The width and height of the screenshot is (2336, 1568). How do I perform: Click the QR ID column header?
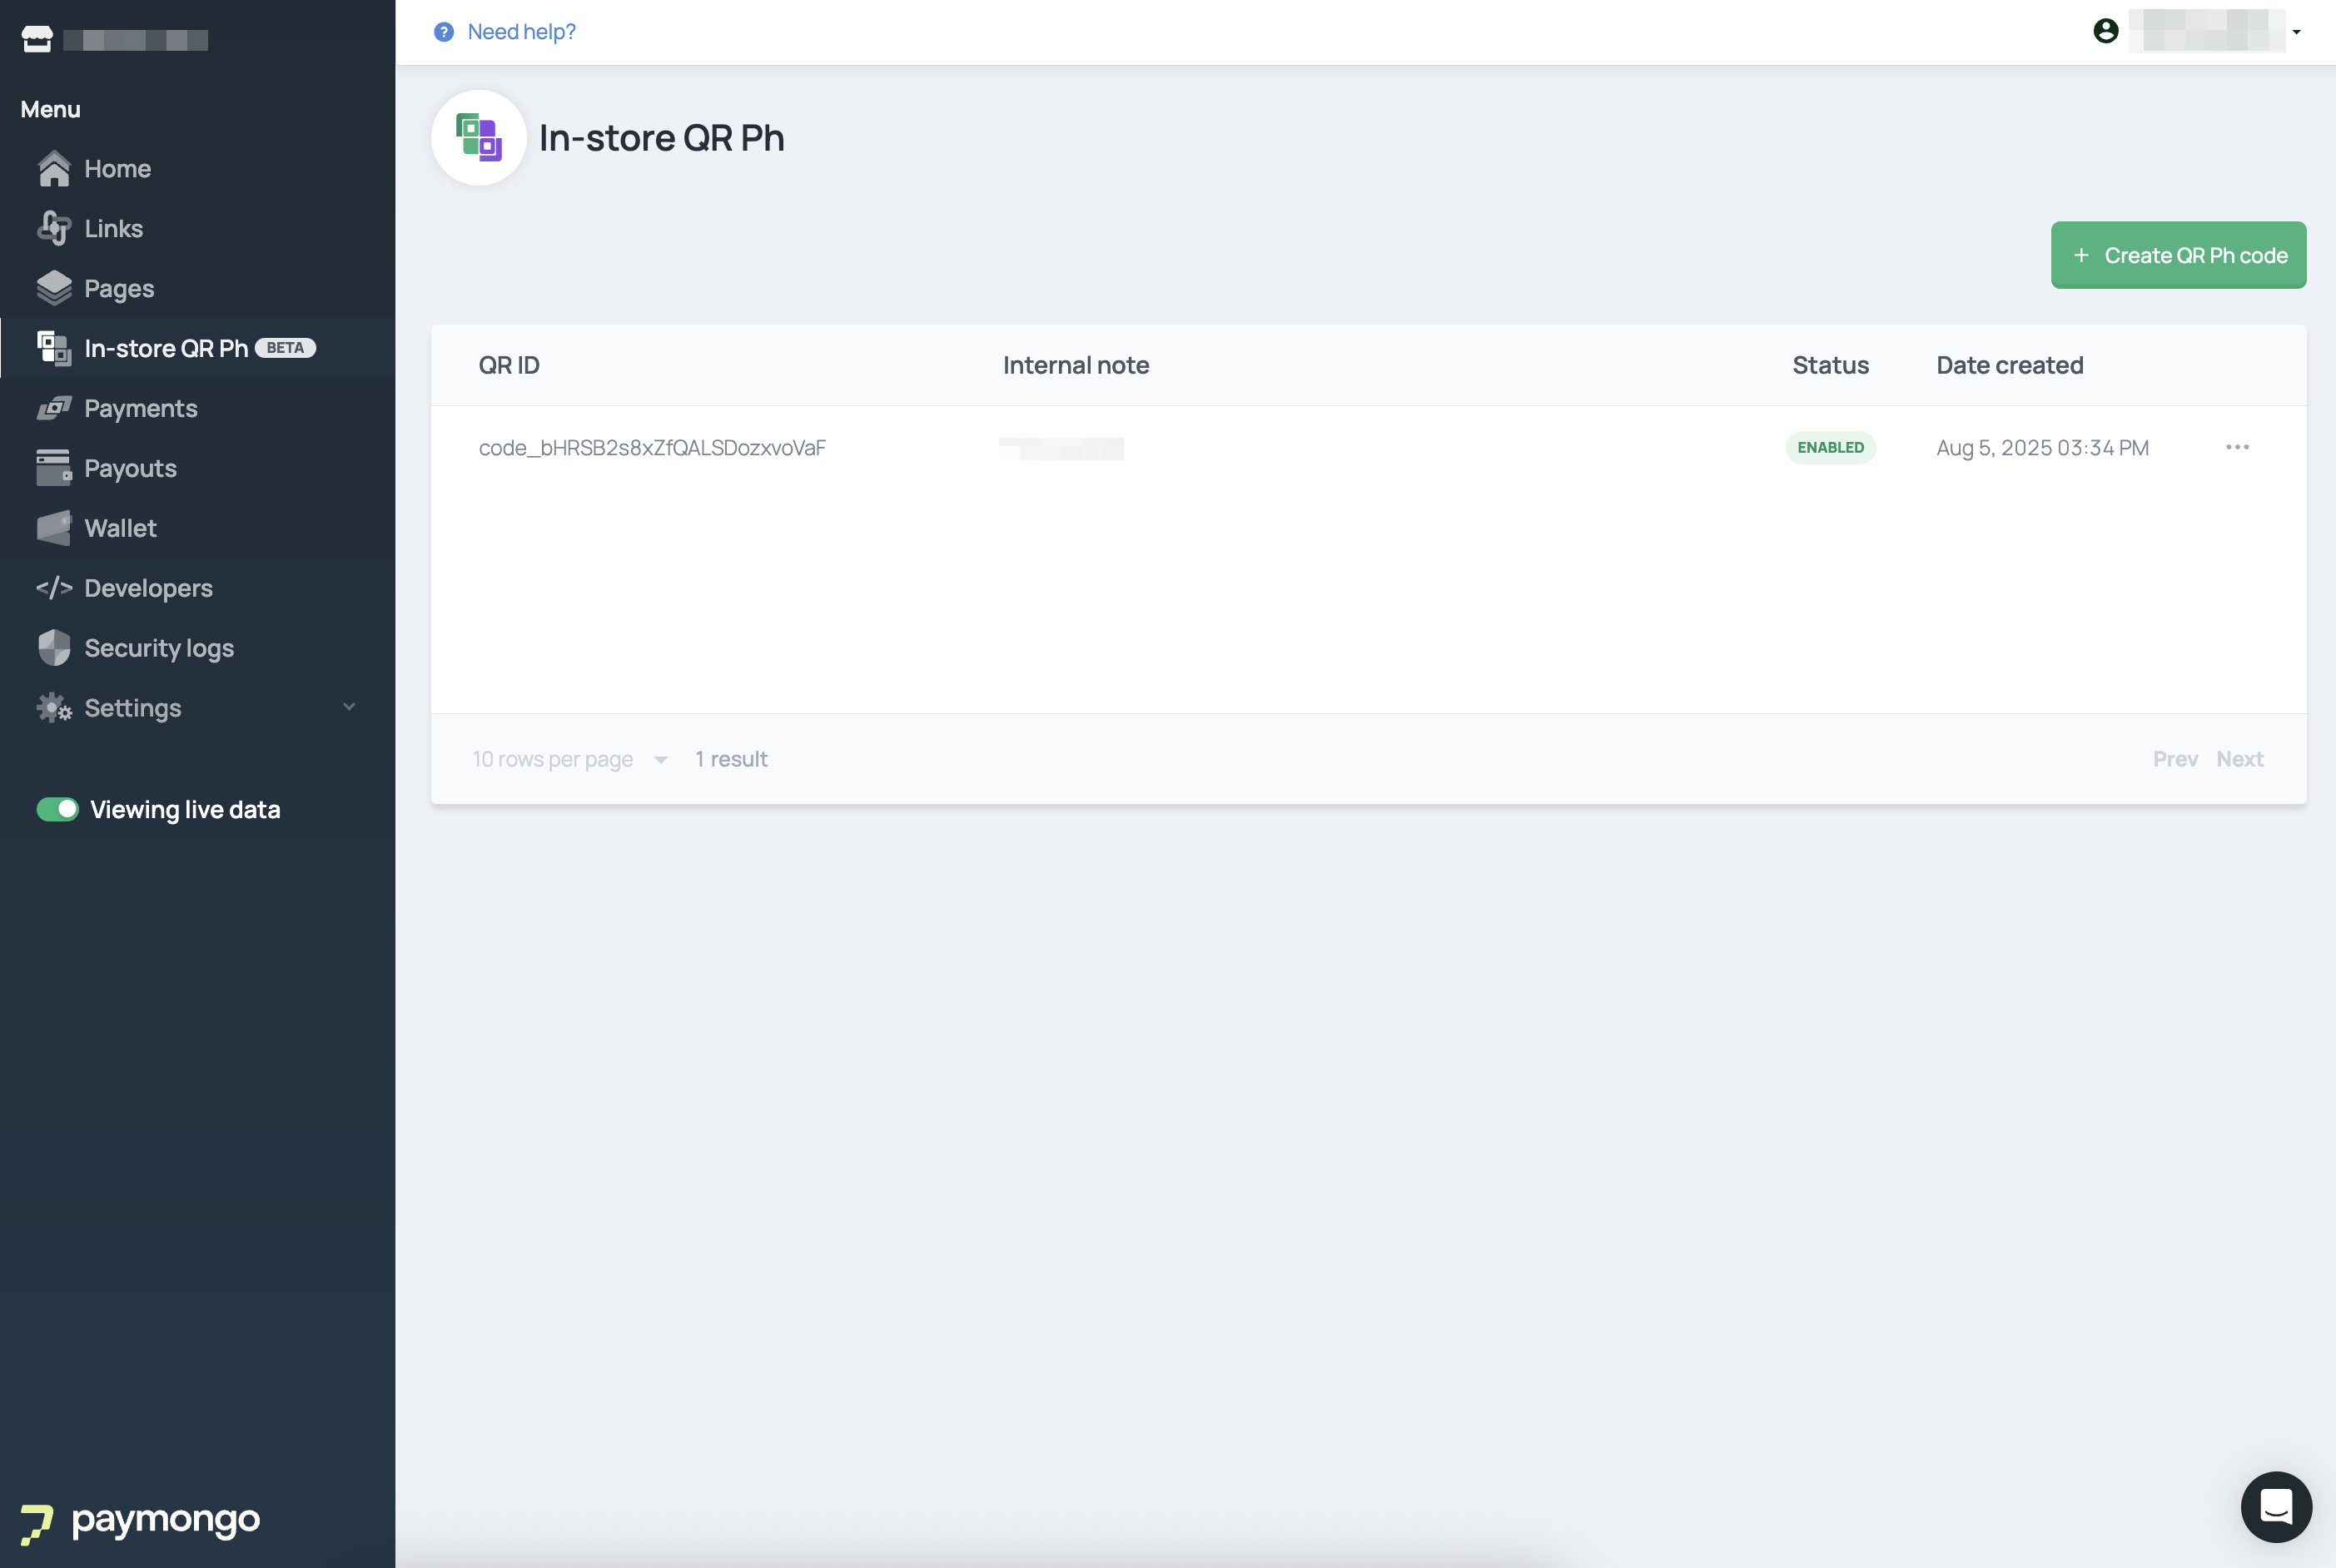509,366
